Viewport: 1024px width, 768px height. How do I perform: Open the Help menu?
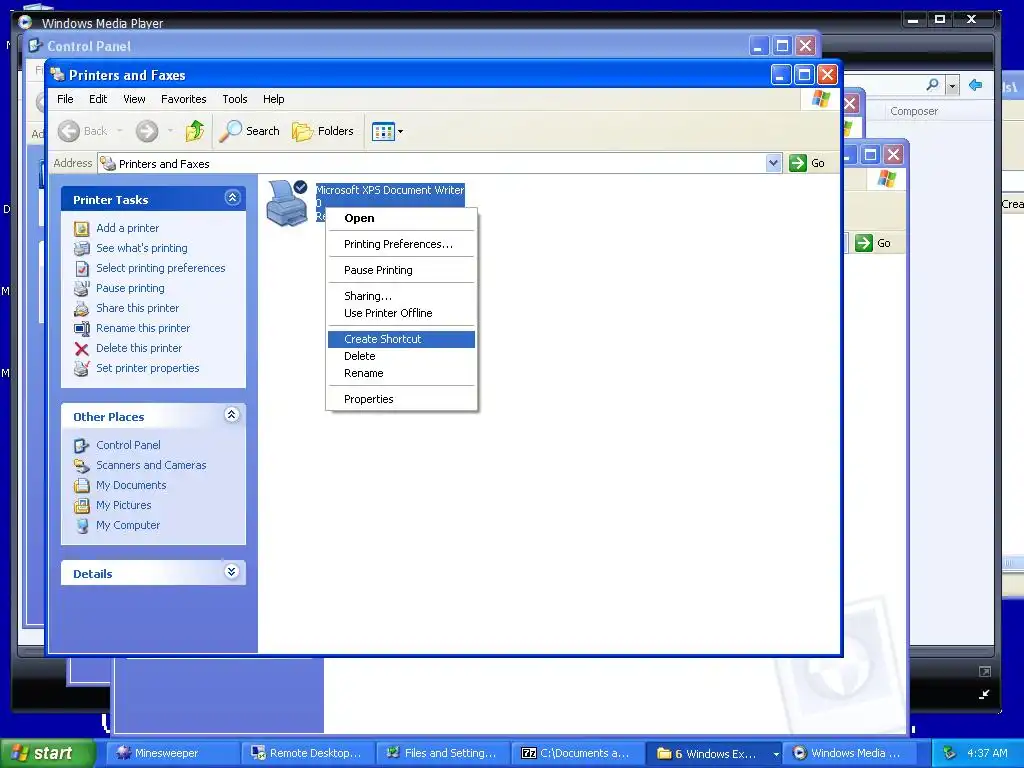coord(274,99)
